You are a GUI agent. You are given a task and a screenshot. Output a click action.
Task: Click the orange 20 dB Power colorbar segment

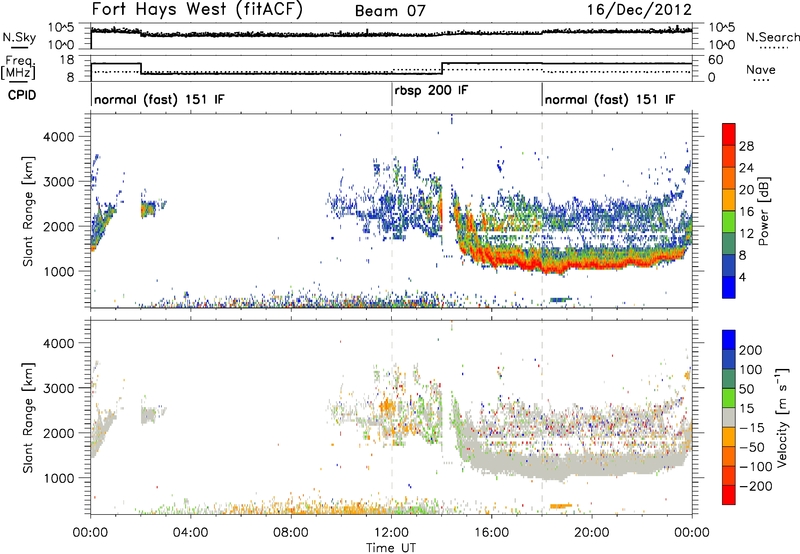click(x=729, y=199)
